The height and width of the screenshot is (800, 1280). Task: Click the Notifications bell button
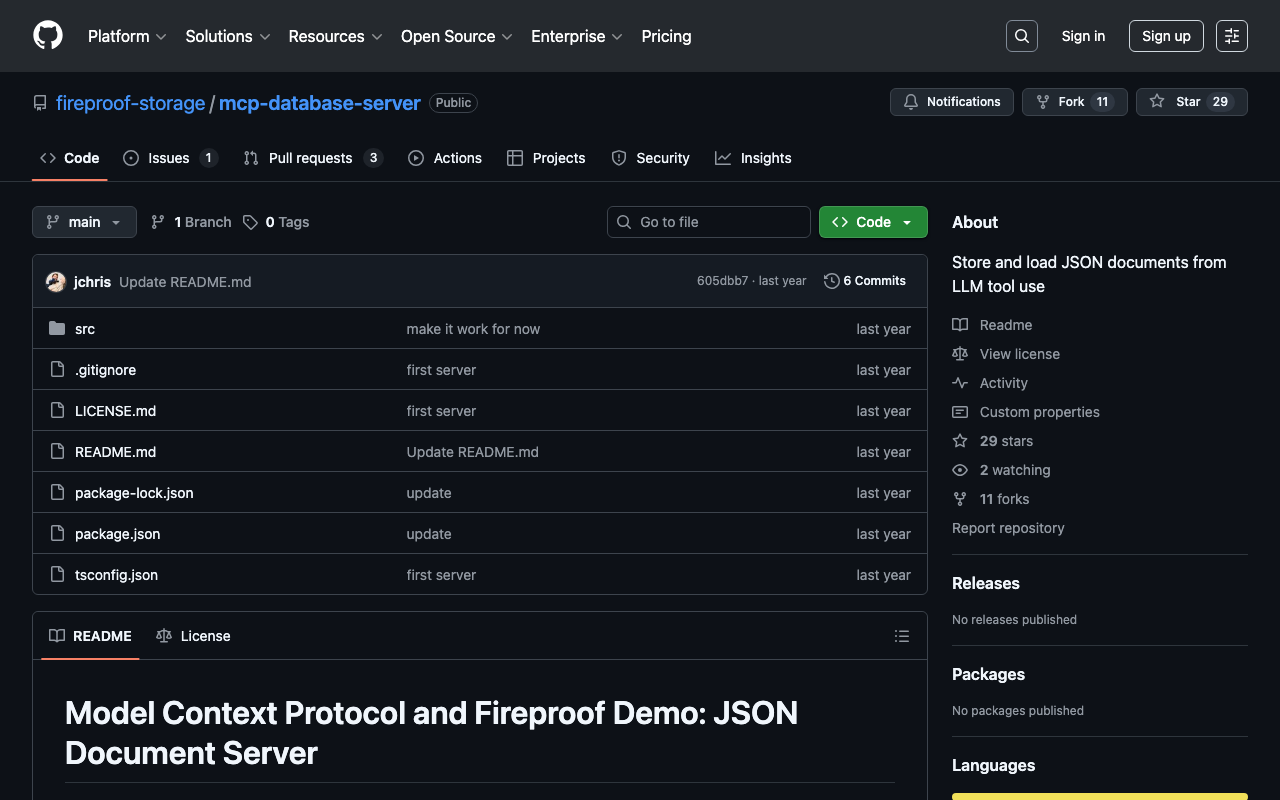[x=951, y=102]
